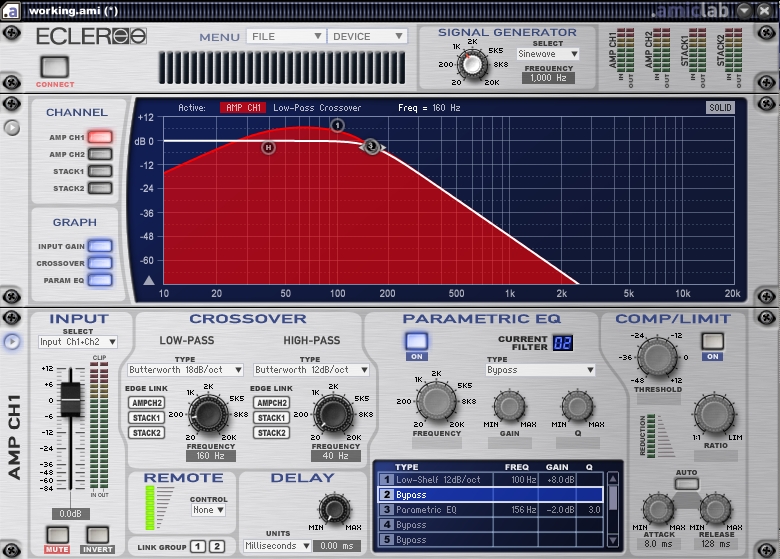Toggle the INVERT button

pos(98,535)
